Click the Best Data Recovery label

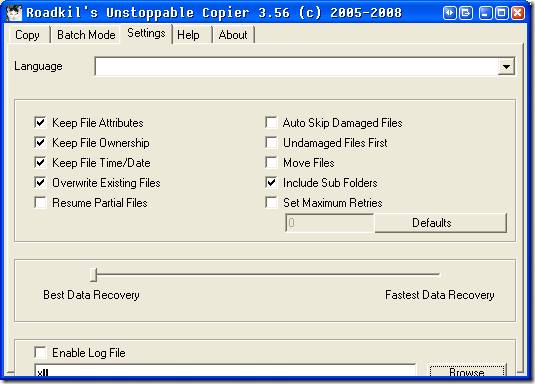[x=91, y=295]
